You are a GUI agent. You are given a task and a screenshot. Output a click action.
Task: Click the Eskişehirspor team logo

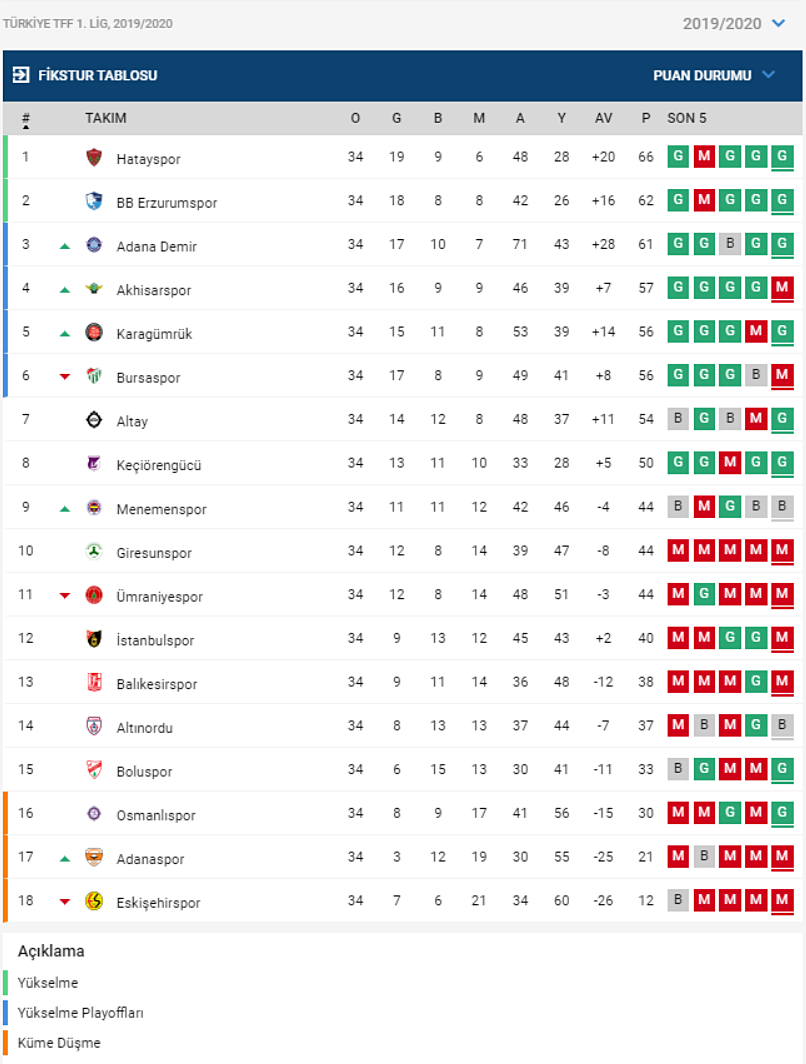[x=94, y=902]
